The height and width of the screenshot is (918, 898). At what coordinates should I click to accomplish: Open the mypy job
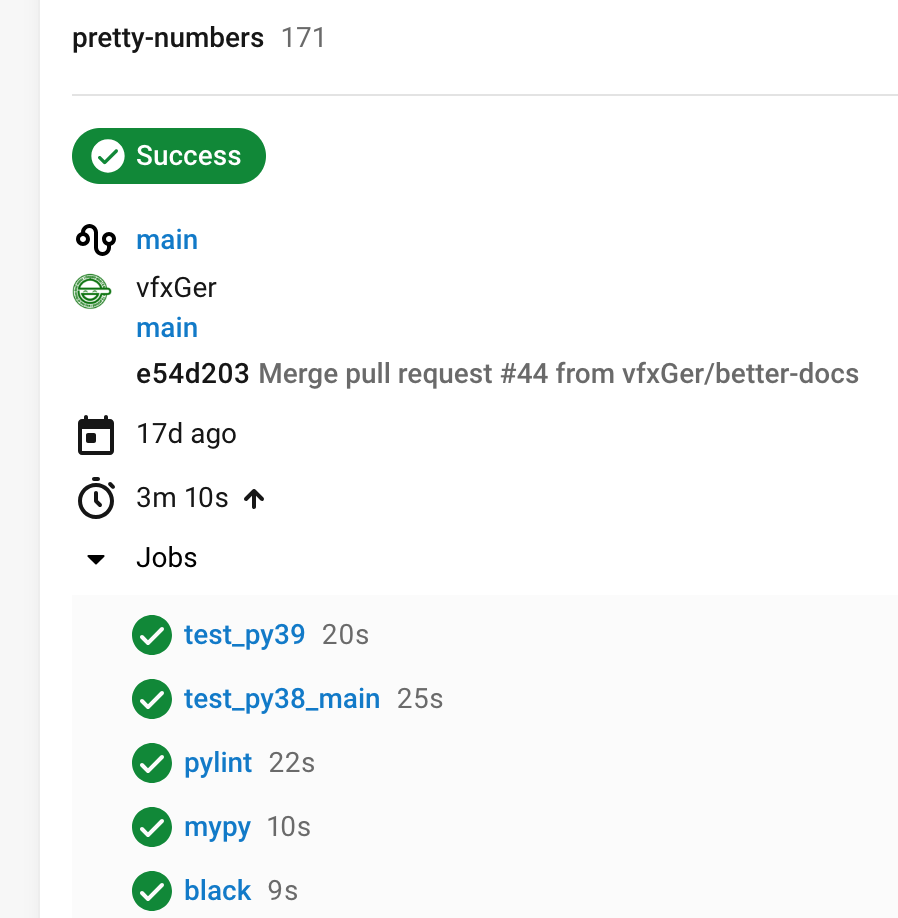217,827
